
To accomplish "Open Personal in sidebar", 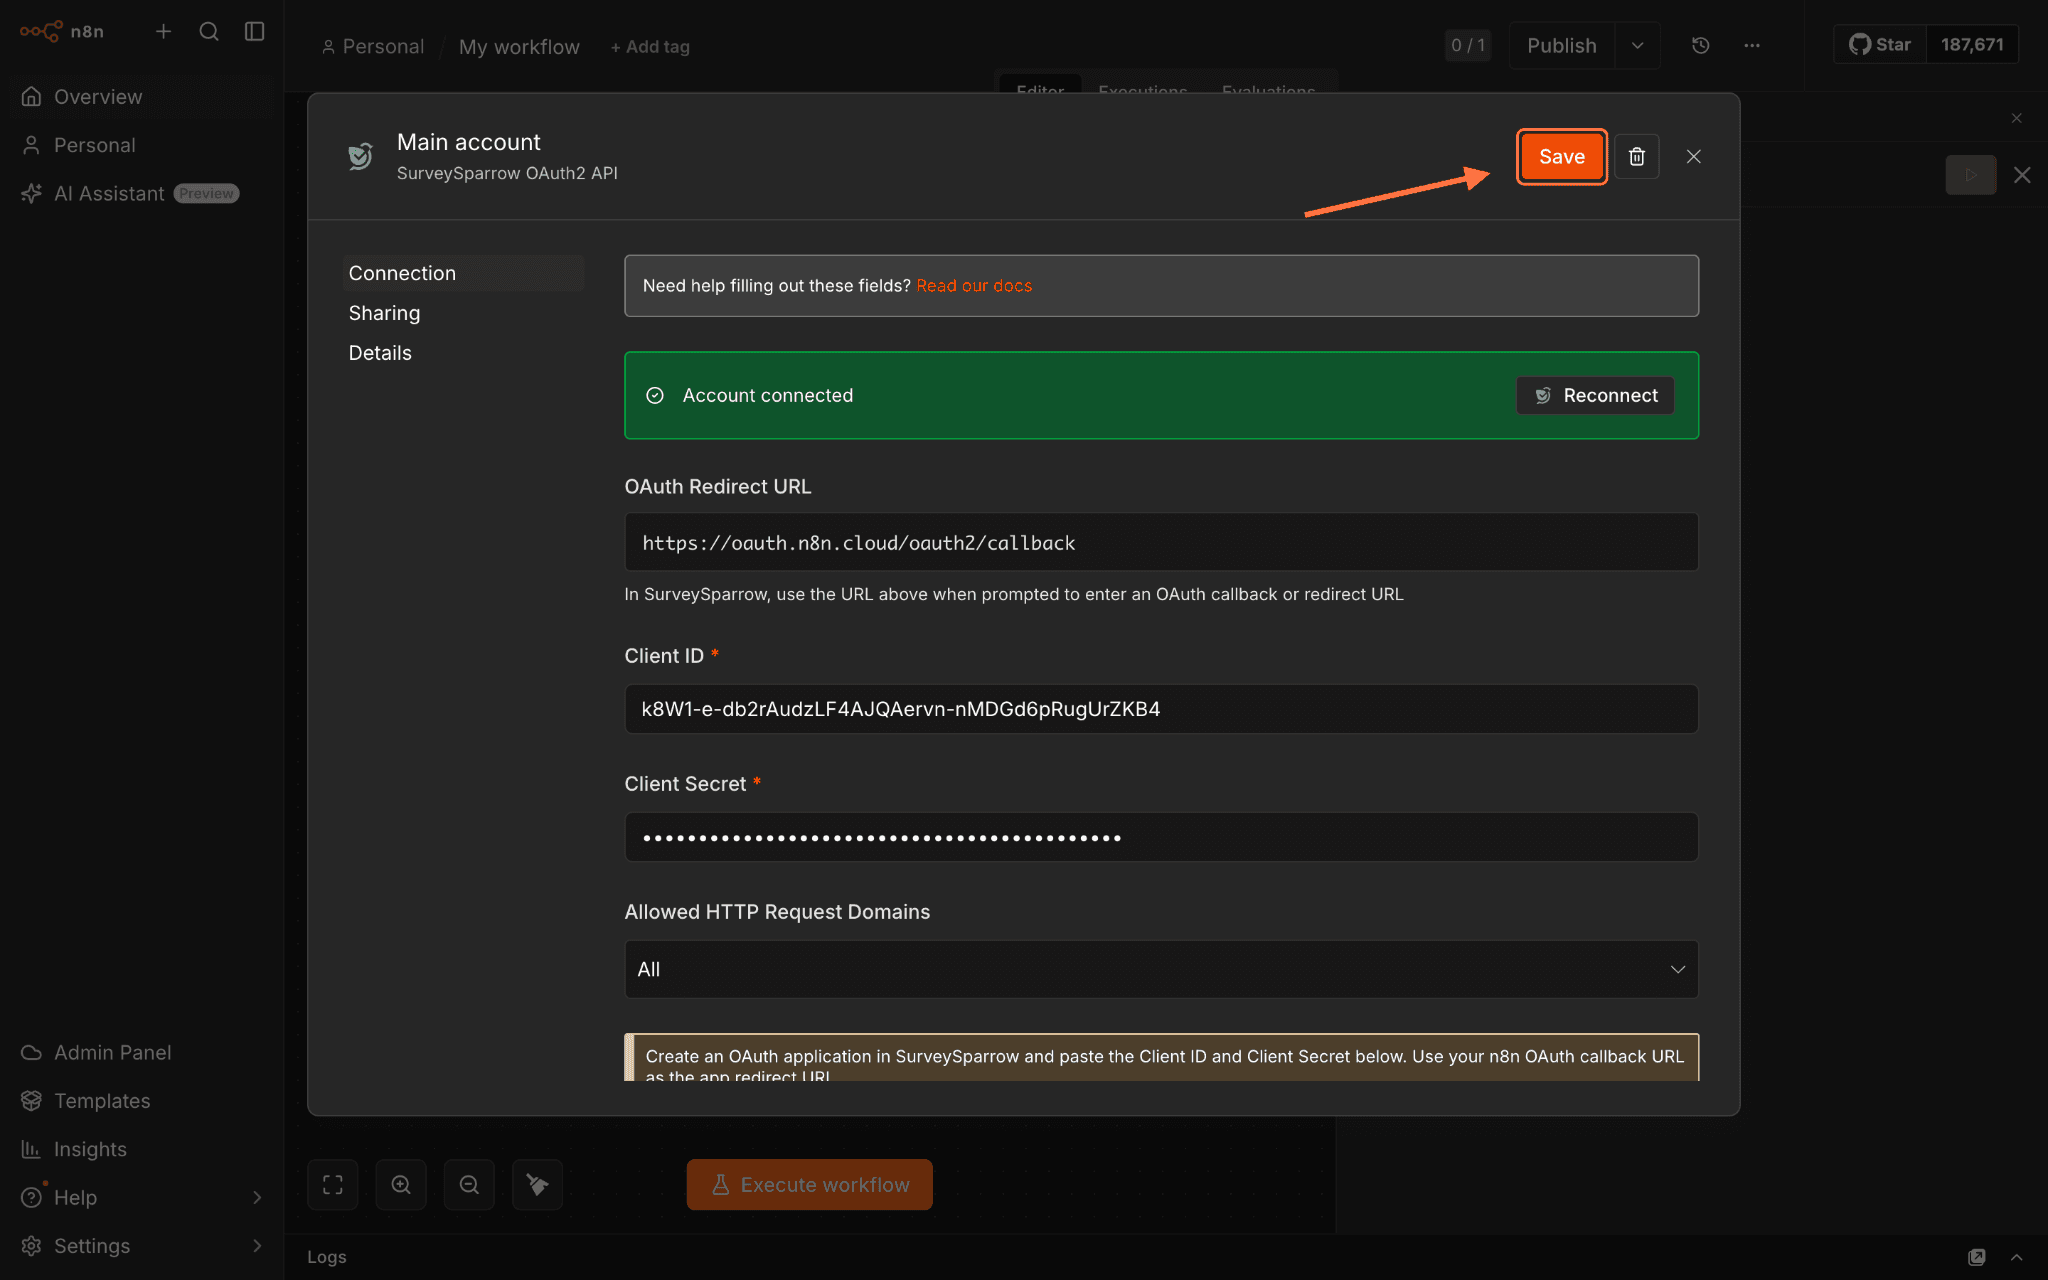I will (143, 145).
